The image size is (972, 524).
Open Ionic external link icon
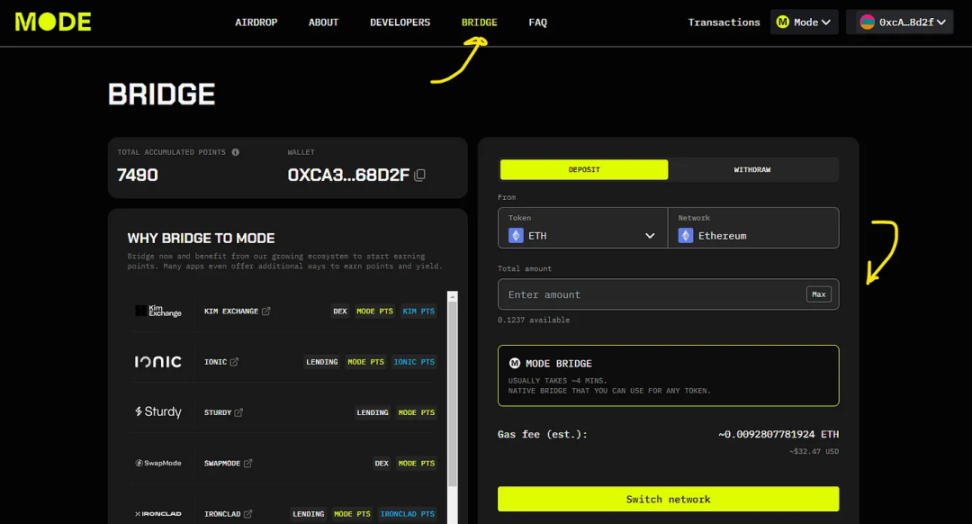[234, 362]
